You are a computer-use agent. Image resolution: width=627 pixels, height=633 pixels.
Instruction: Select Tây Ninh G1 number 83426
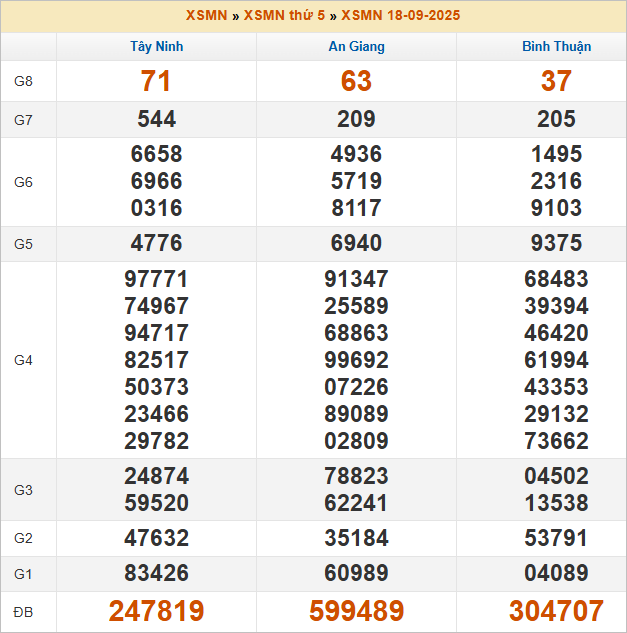tap(156, 574)
